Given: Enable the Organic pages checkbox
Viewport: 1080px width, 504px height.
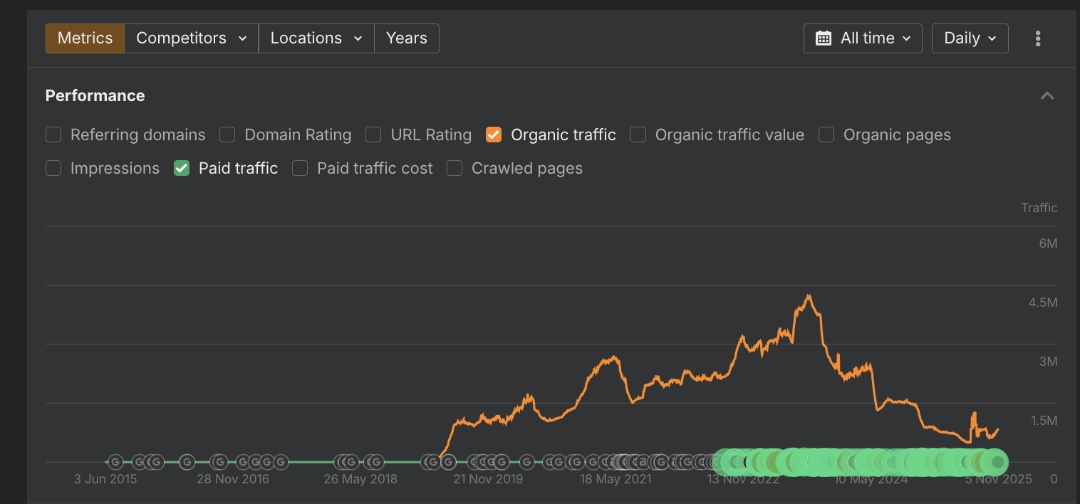Looking at the screenshot, I should (827, 135).
